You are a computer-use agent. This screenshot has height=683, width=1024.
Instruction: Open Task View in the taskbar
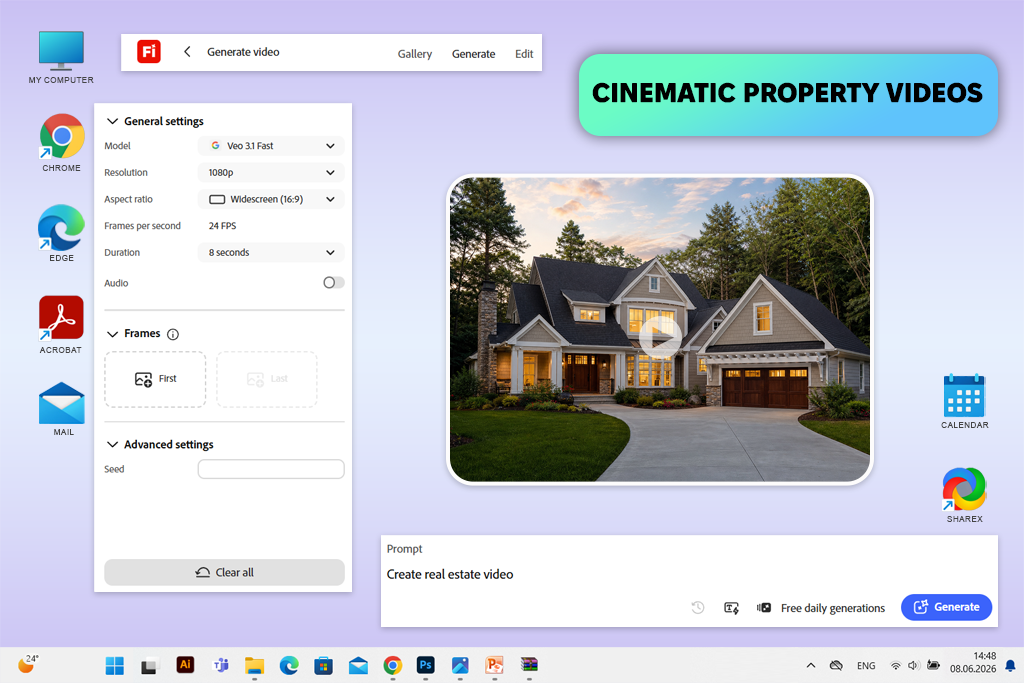pyautogui.click(x=150, y=665)
